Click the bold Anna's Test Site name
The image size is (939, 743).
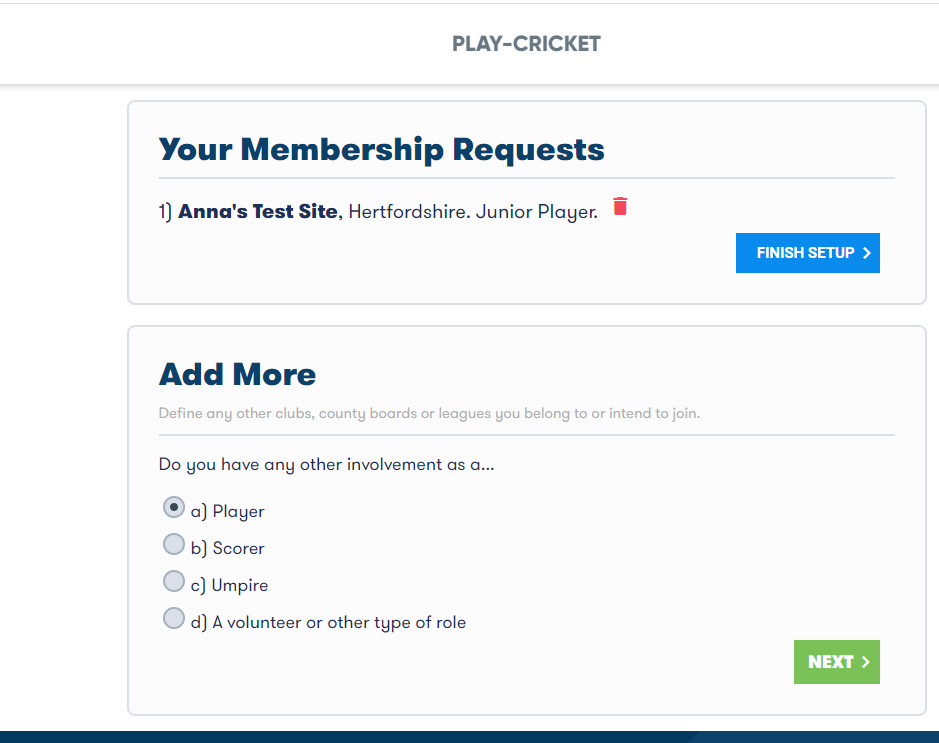[258, 211]
